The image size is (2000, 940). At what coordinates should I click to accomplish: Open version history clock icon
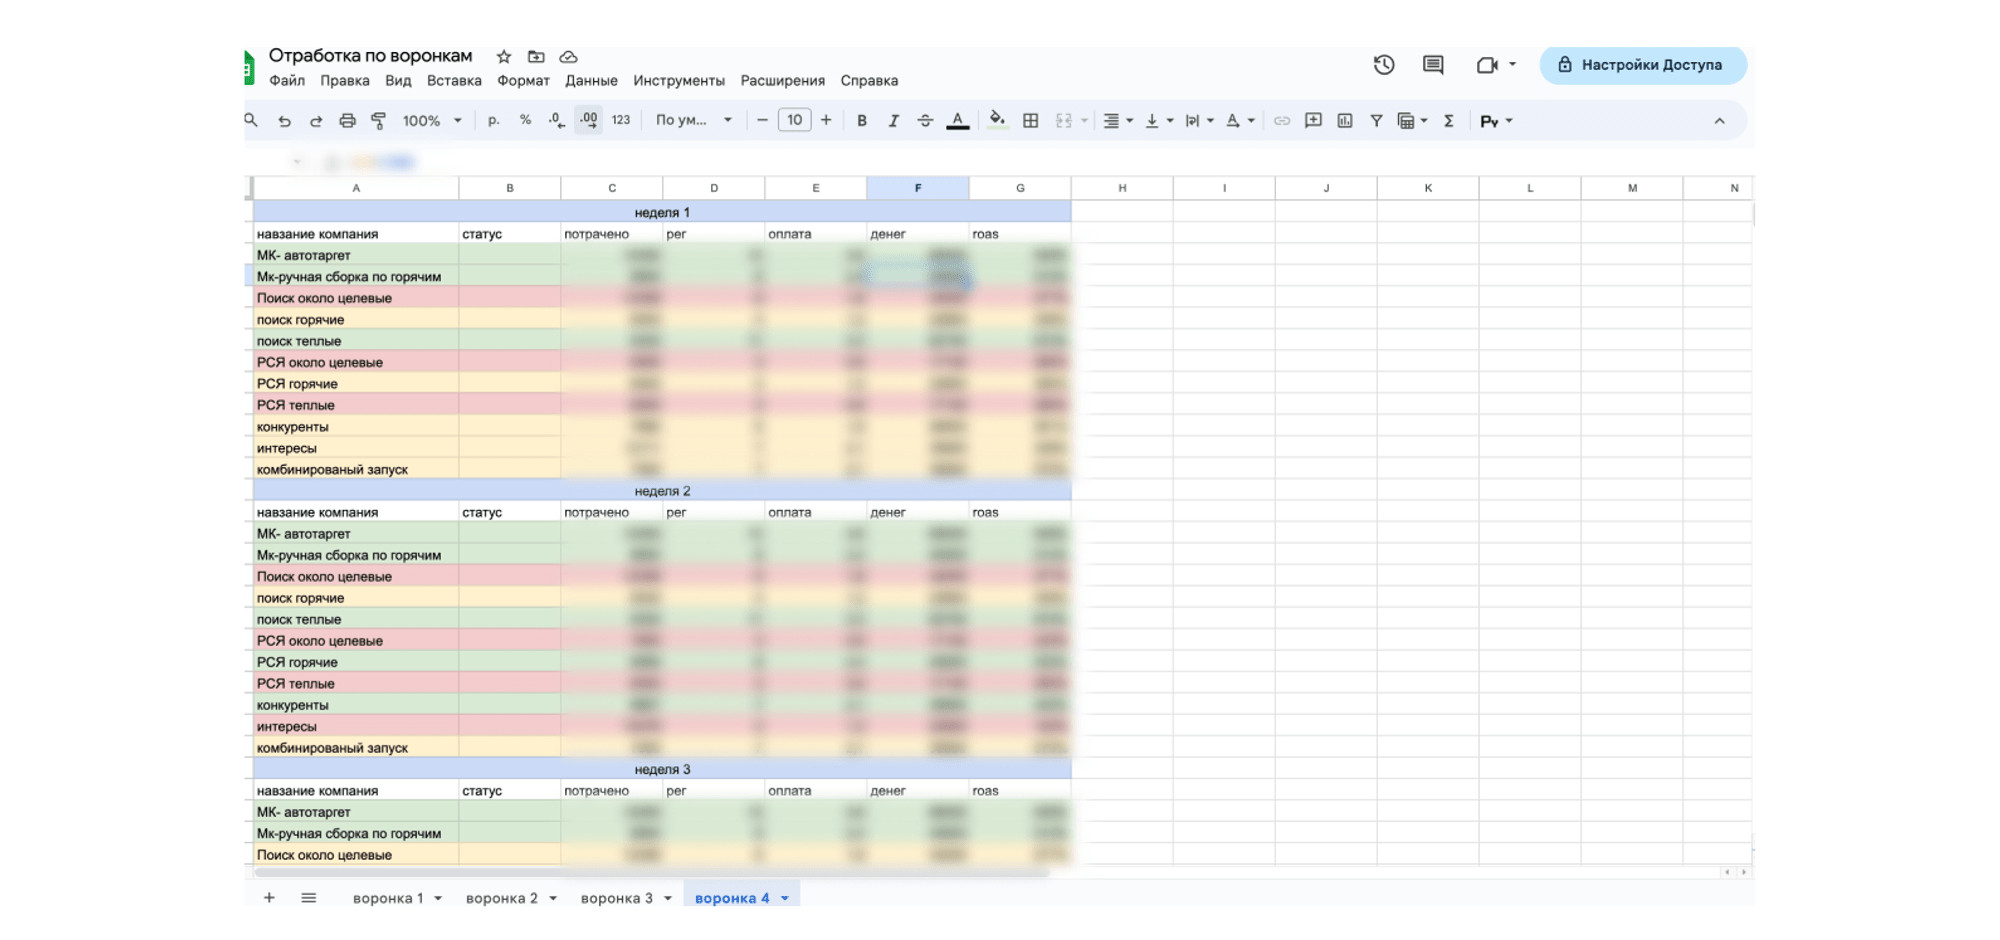[1384, 65]
